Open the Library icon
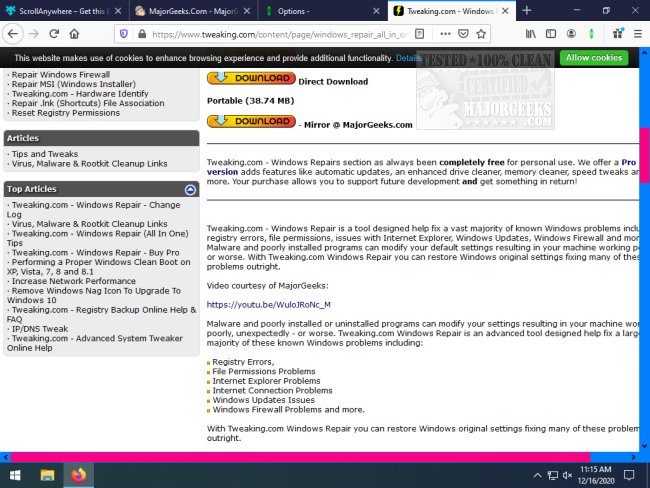 click(531, 34)
